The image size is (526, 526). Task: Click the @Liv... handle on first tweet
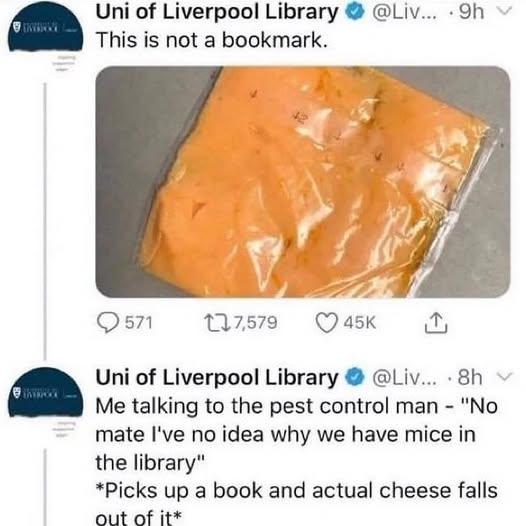pyautogui.click(x=406, y=13)
